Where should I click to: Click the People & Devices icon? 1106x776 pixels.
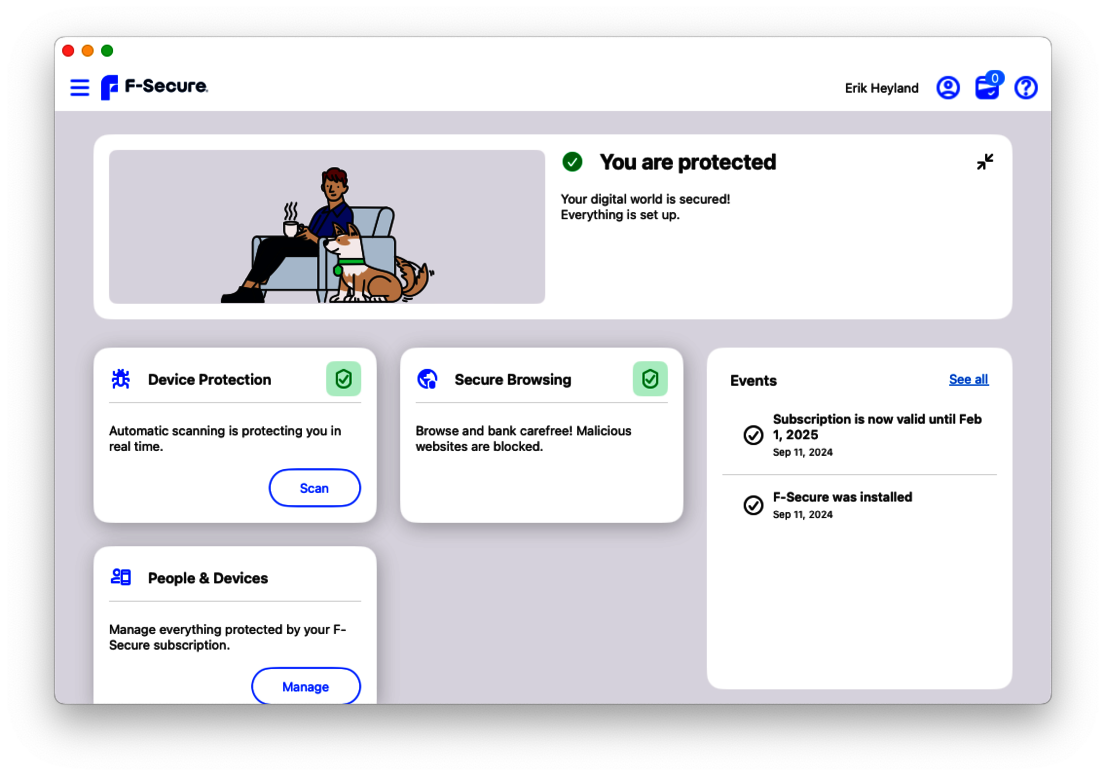[x=121, y=577]
